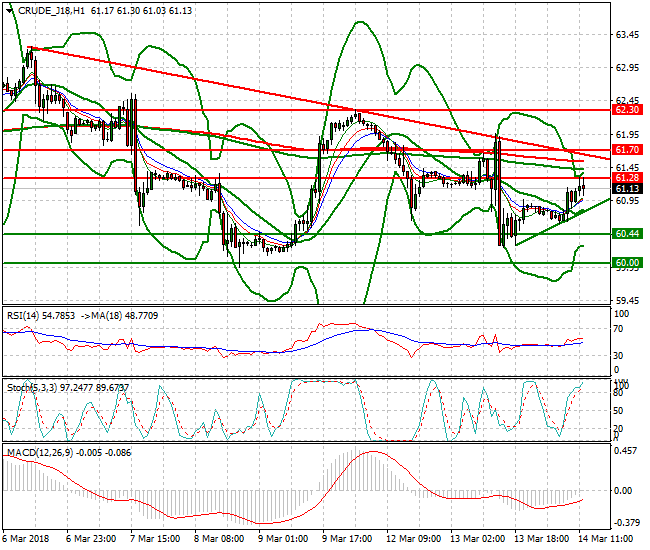
Task: Click the 6 Mar 2018 time axis label
Action: tap(26, 539)
